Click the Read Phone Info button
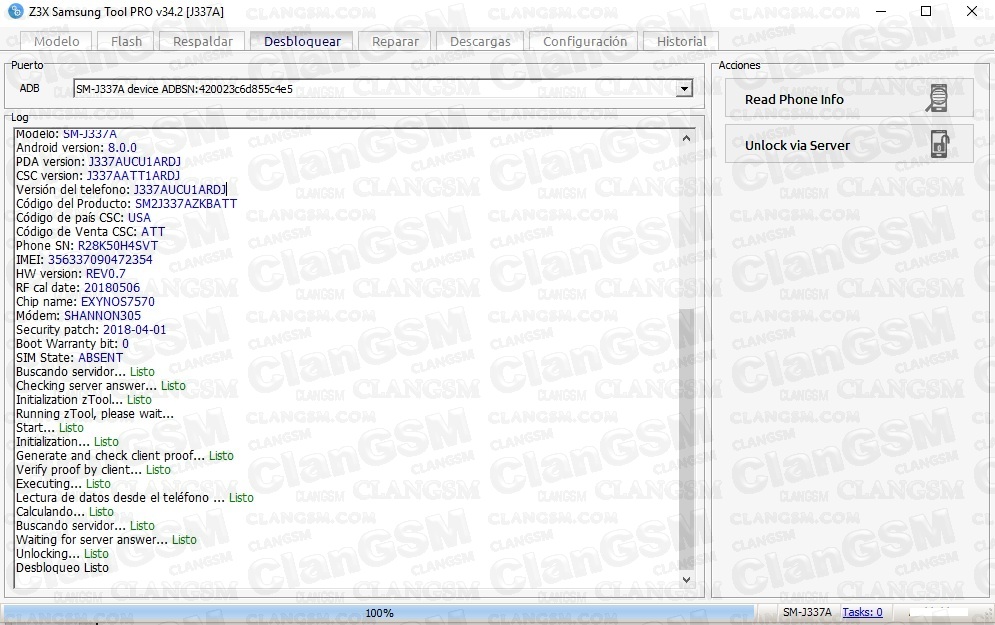The height and width of the screenshot is (625, 995). point(849,98)
